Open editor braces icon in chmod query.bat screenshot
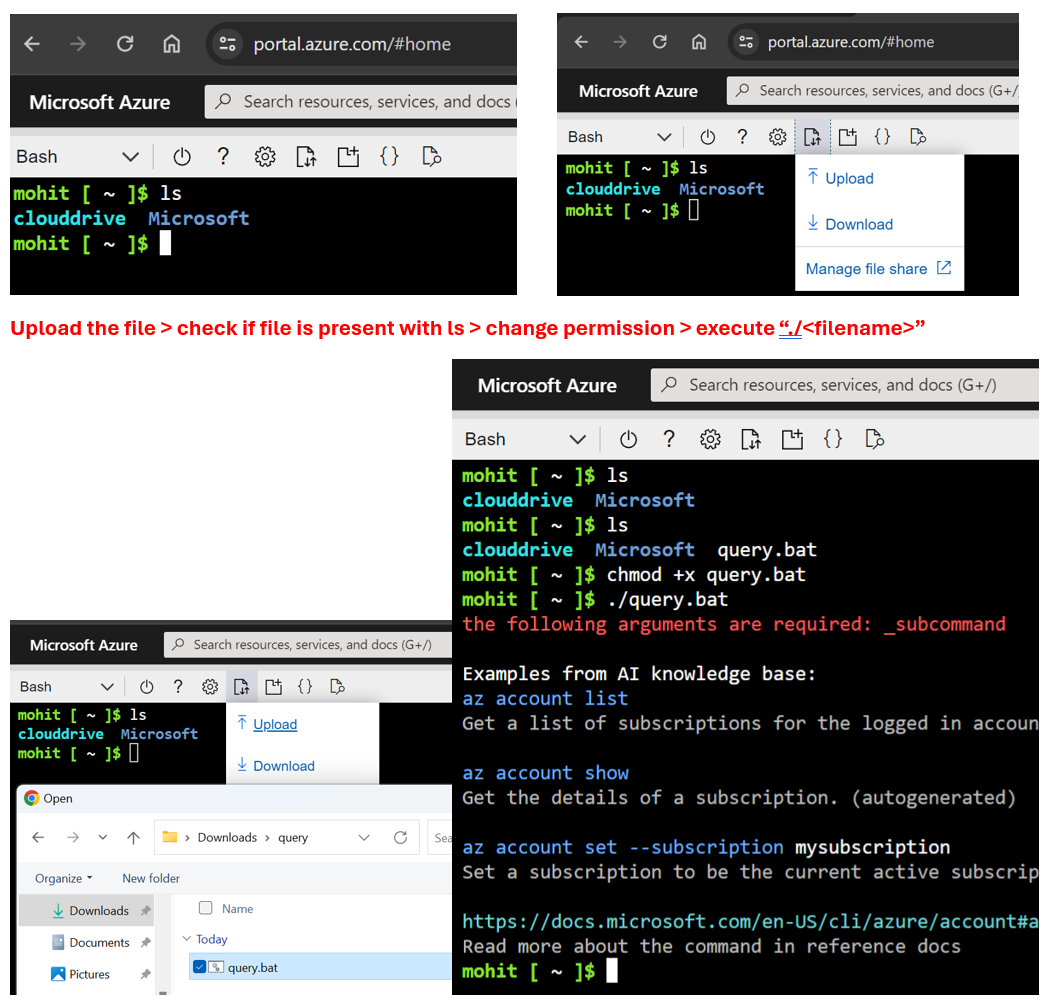The width and height of the screenshot is (1048, 1005). click(x=833, y=439)
